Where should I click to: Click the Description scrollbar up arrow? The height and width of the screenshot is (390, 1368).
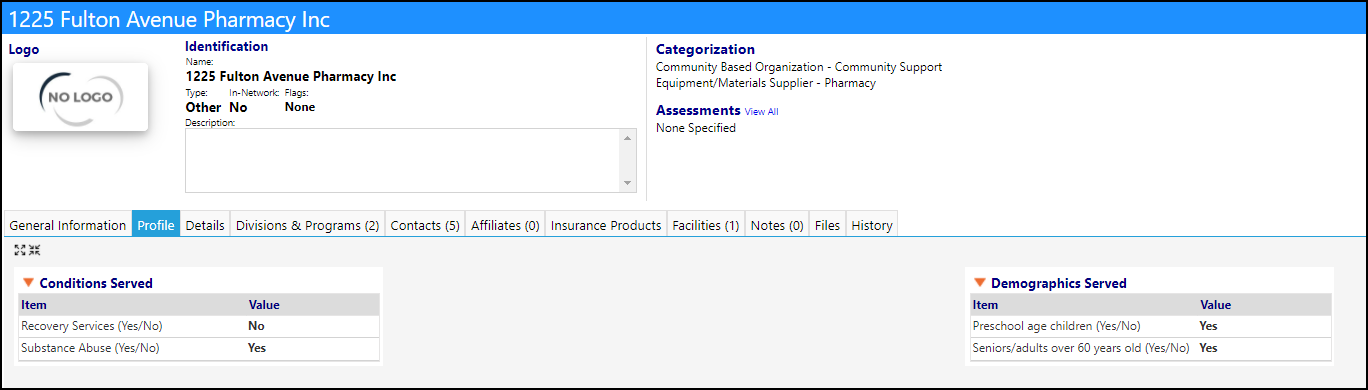click(628, 138)
